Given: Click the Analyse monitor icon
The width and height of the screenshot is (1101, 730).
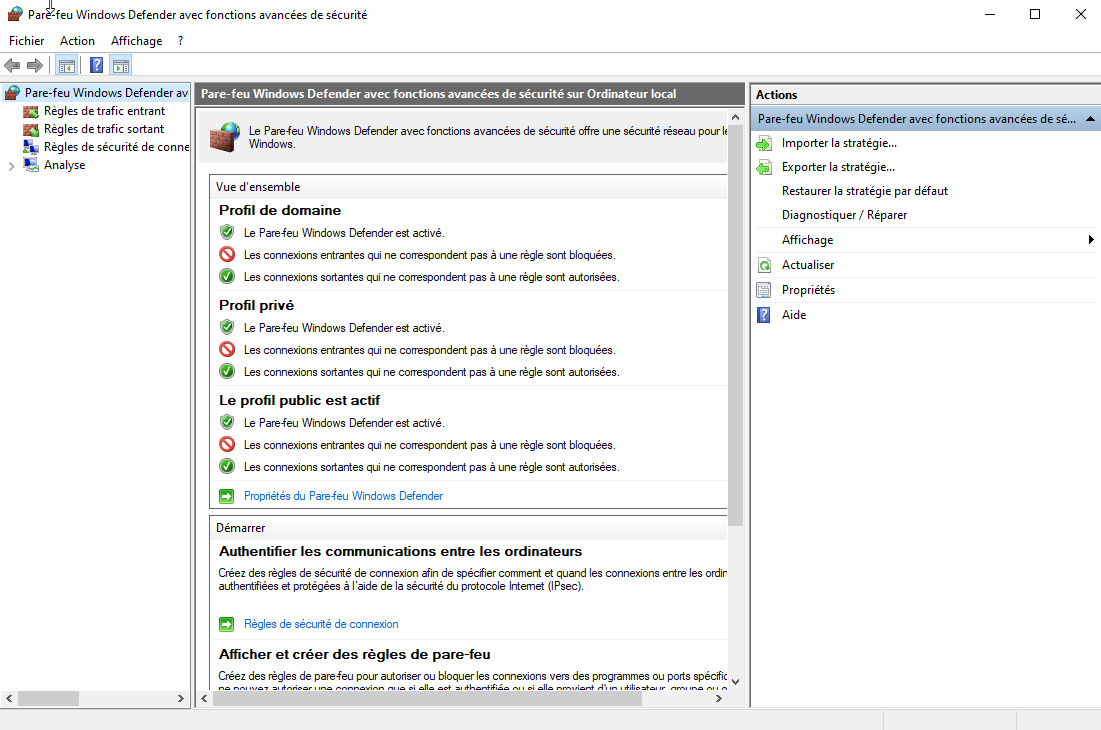Looking at the screenshot, I should [31, 165].
